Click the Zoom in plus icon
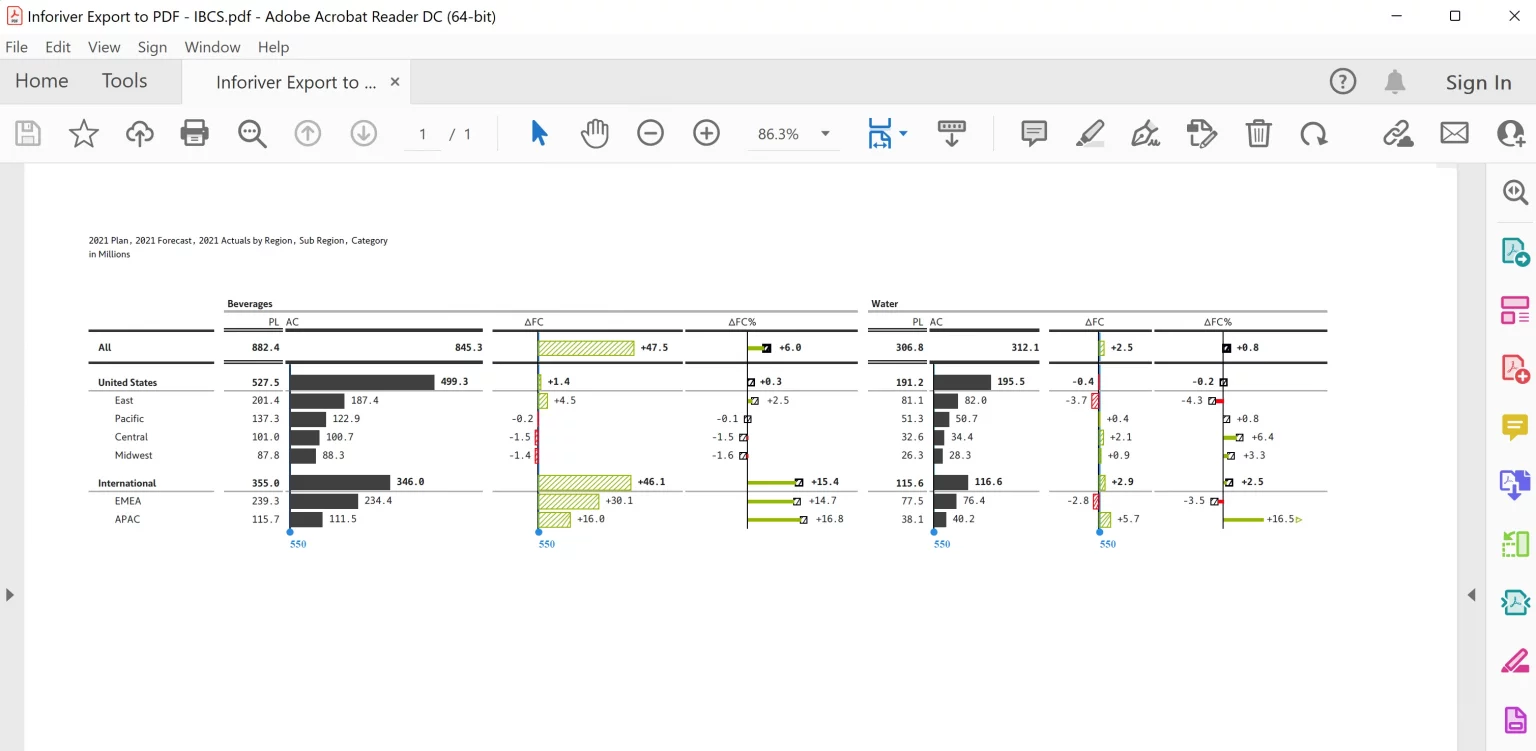1536x751 pixels. point(707,133)
